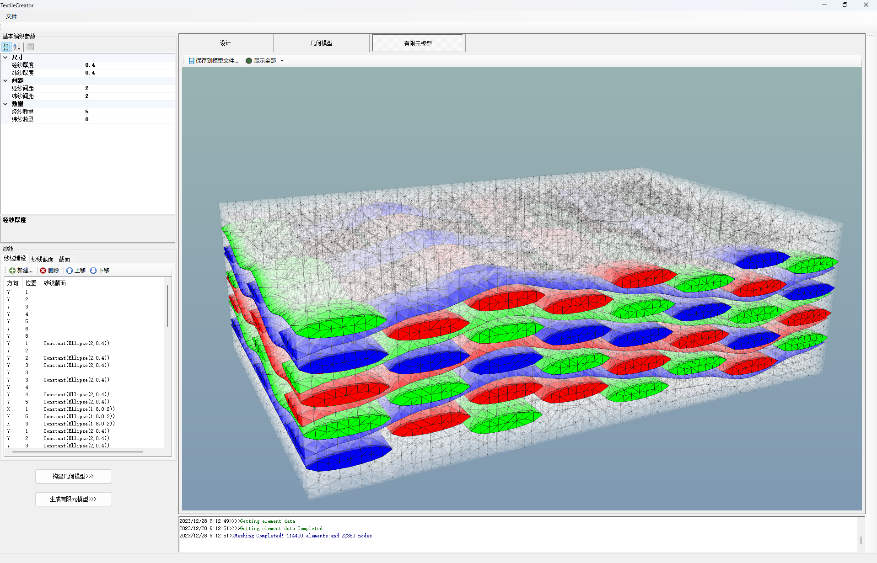Click the categorized sort icon in property grid
The image size is (877, 563).
(7, 46)
